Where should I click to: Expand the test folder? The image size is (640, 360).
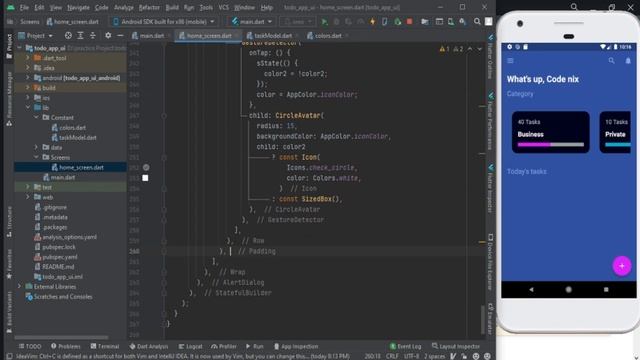pos(28,187)
